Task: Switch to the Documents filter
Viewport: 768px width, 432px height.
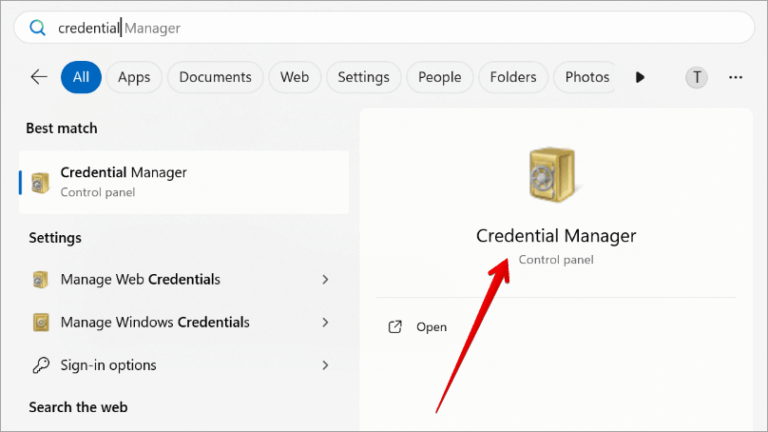Action: [x=215, y=77]
